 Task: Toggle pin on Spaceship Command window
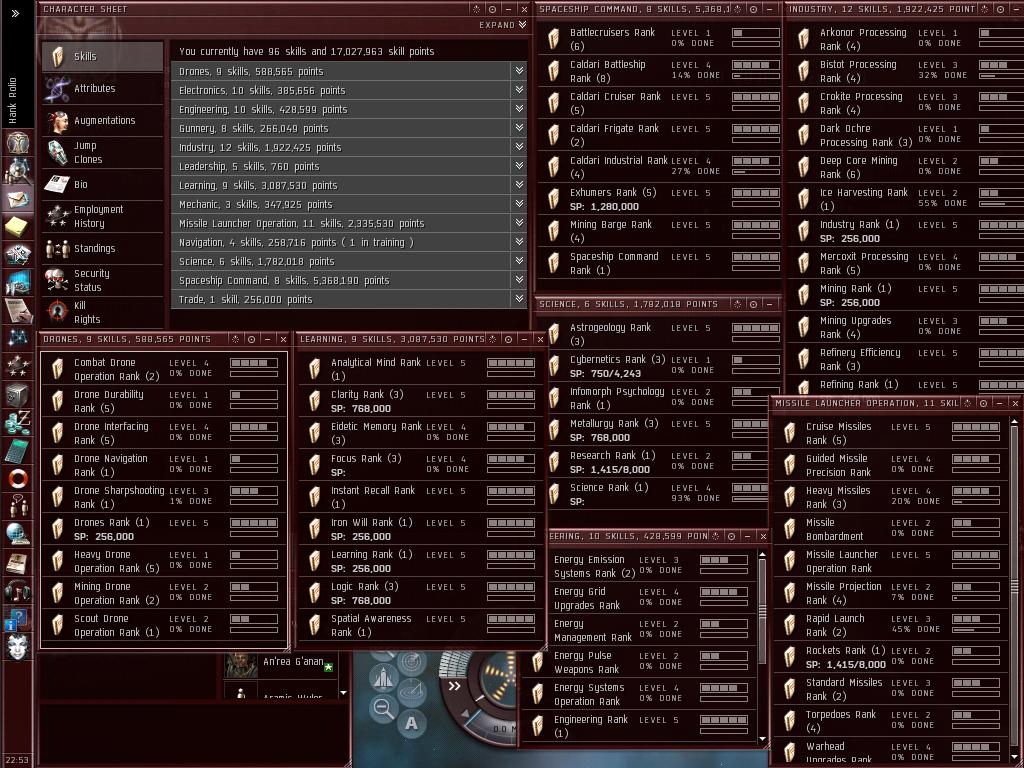pos(753,9)
